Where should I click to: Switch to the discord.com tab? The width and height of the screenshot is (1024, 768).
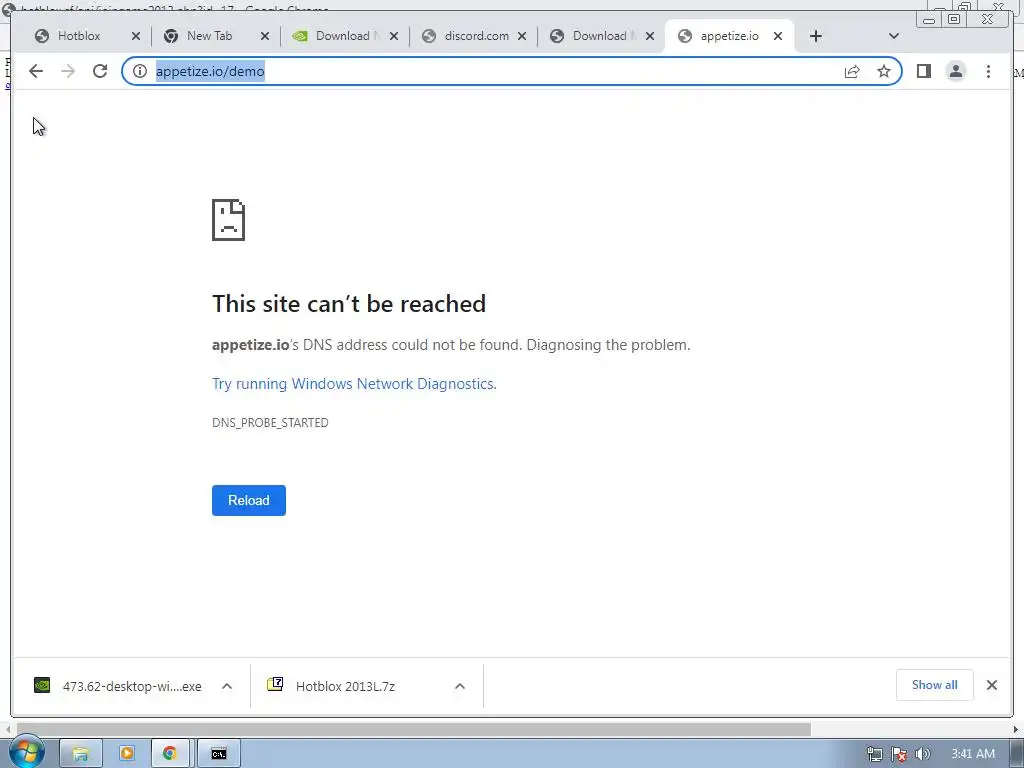475,36
